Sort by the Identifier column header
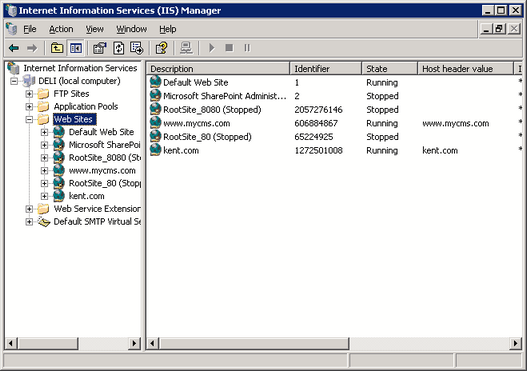The width and height of the screenshot is (527, 371). (x=325, y=69)
